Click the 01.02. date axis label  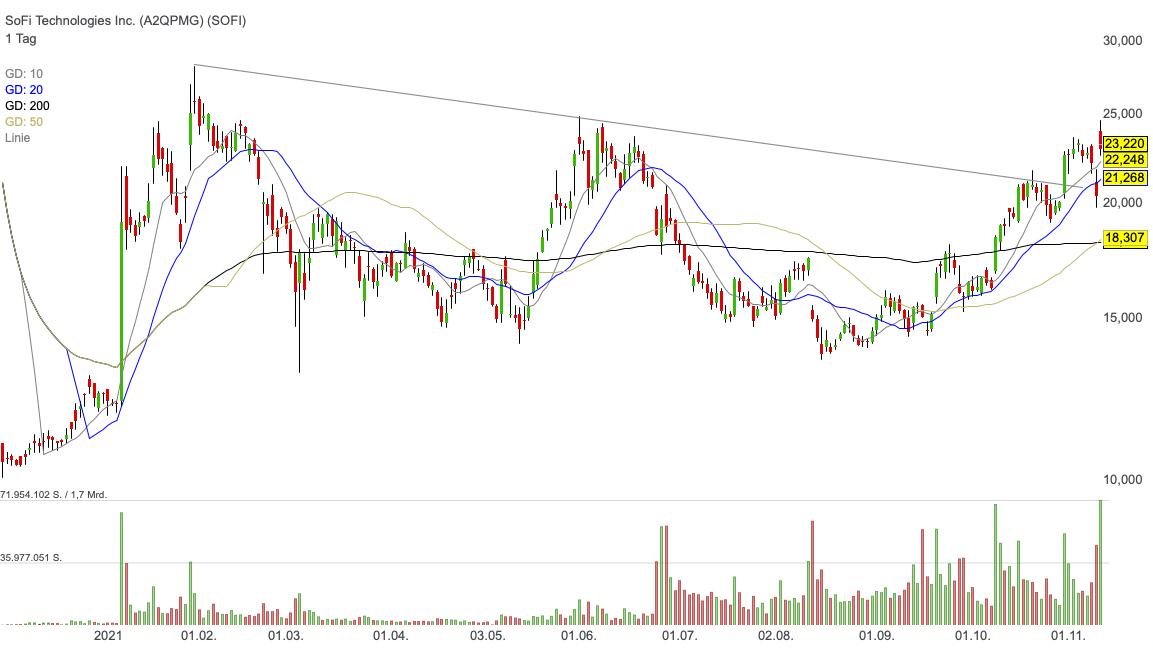pos(199,636)
